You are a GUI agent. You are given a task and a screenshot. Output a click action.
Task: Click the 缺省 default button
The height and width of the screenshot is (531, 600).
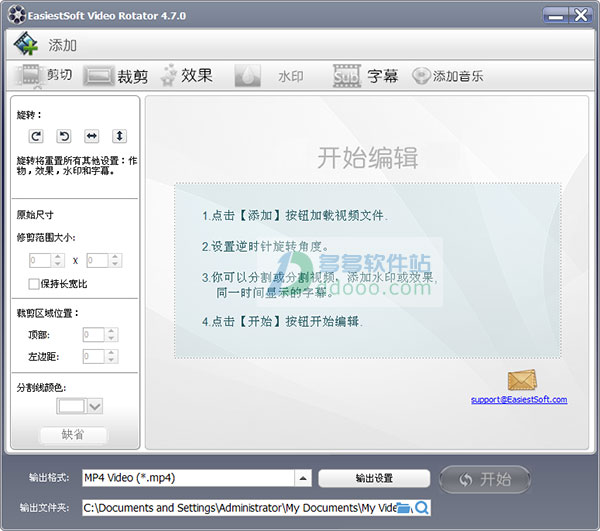click(73, 434)
